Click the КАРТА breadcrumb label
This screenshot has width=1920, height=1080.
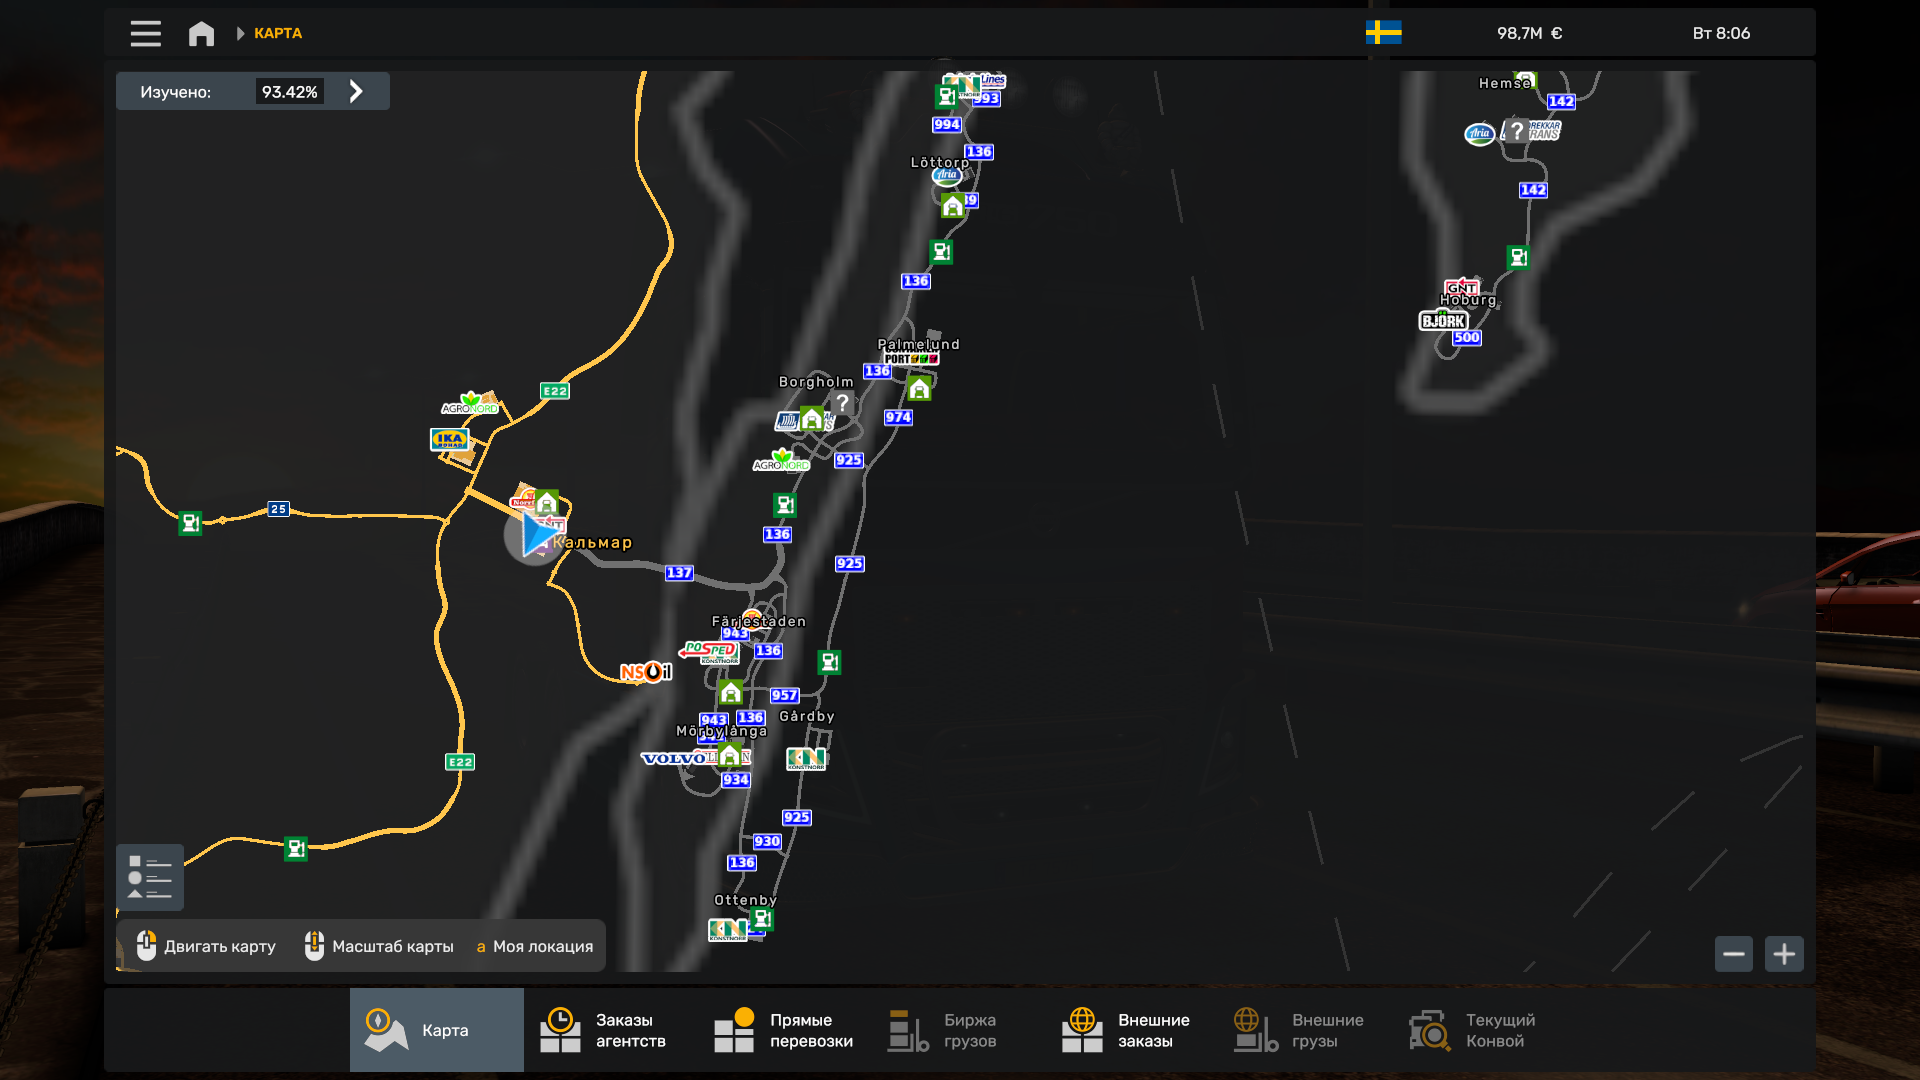click(x=278, y=33)
